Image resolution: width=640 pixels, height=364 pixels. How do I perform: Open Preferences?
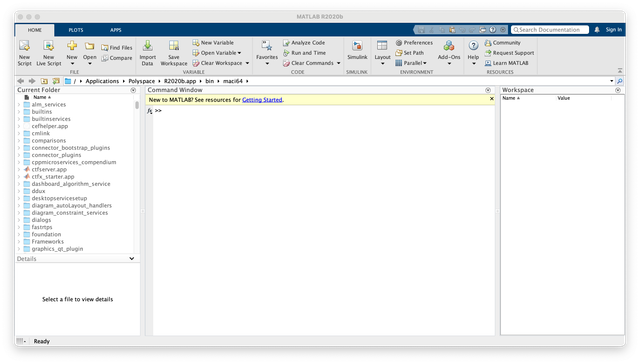pos(414,42)
